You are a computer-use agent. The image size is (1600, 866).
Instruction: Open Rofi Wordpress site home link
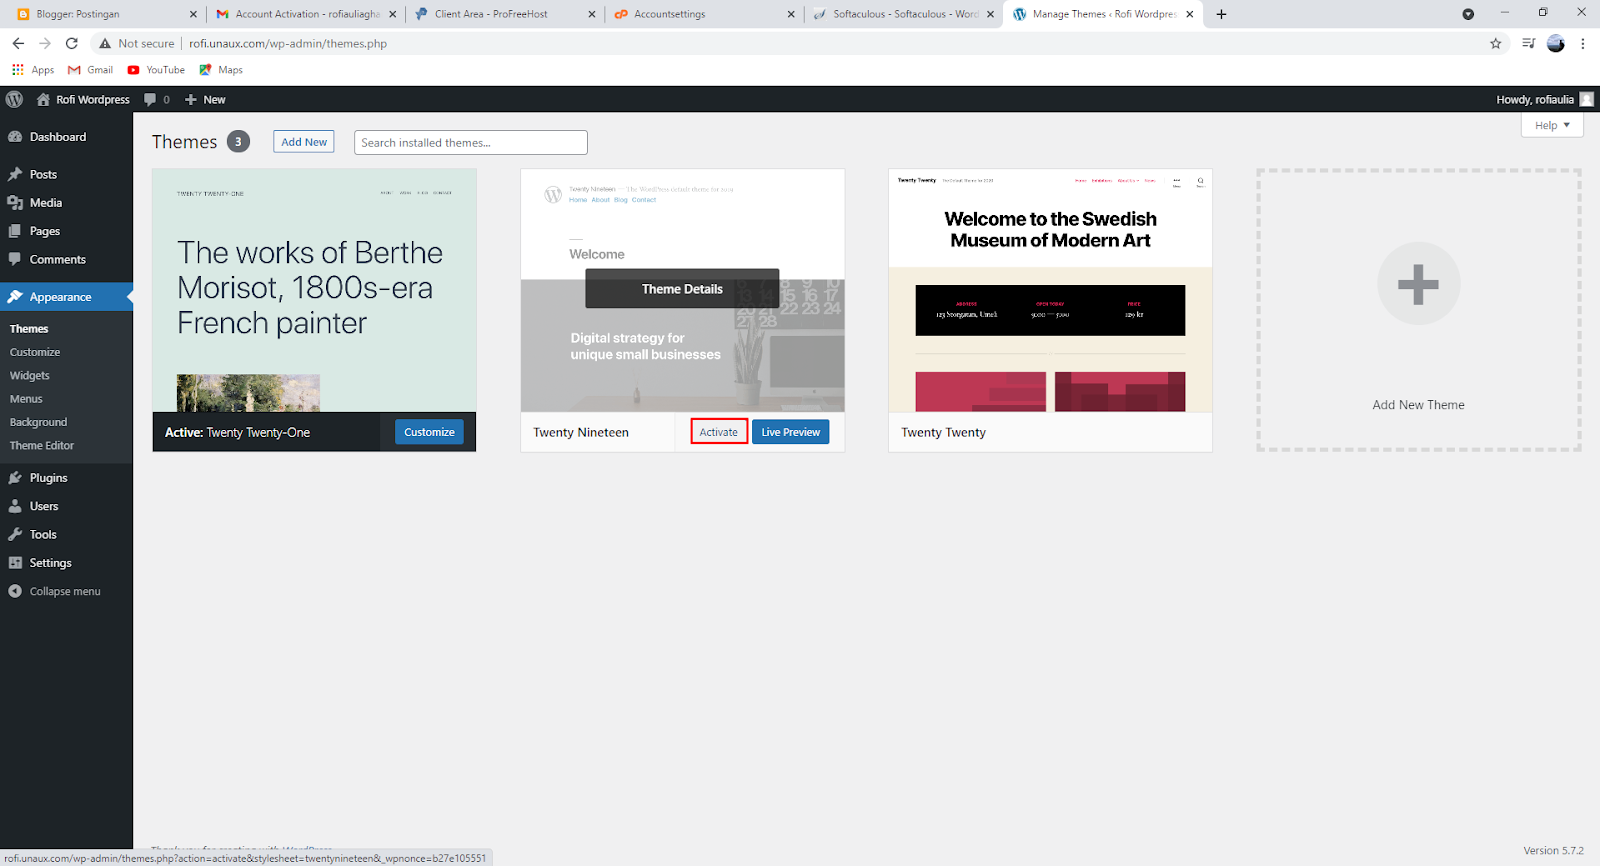coord(83,99)
